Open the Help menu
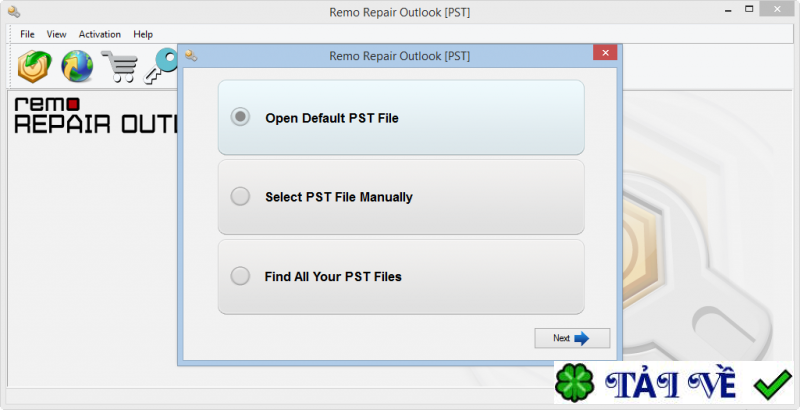This screenshot has height=410, width=800. point(143,34)
